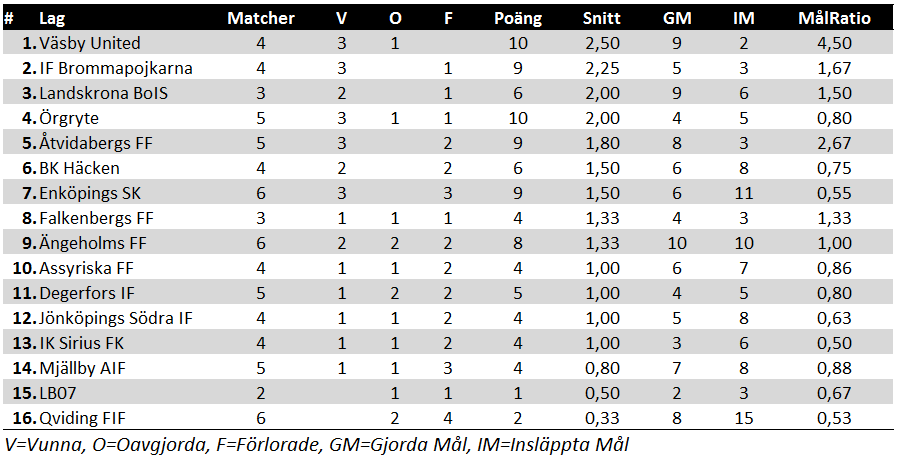Click the IM column header

click(743, 18)
